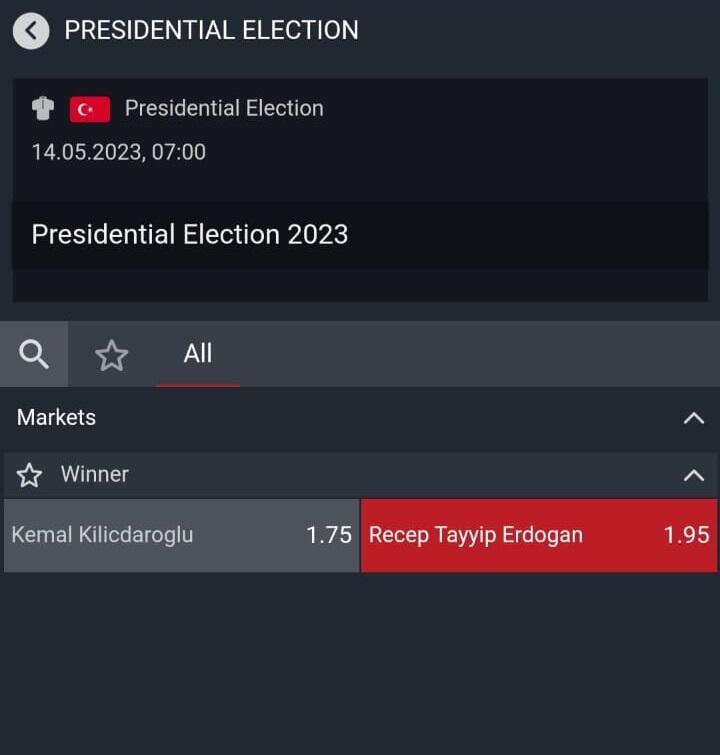Collapse the Winner market chevron

(693, 475)
